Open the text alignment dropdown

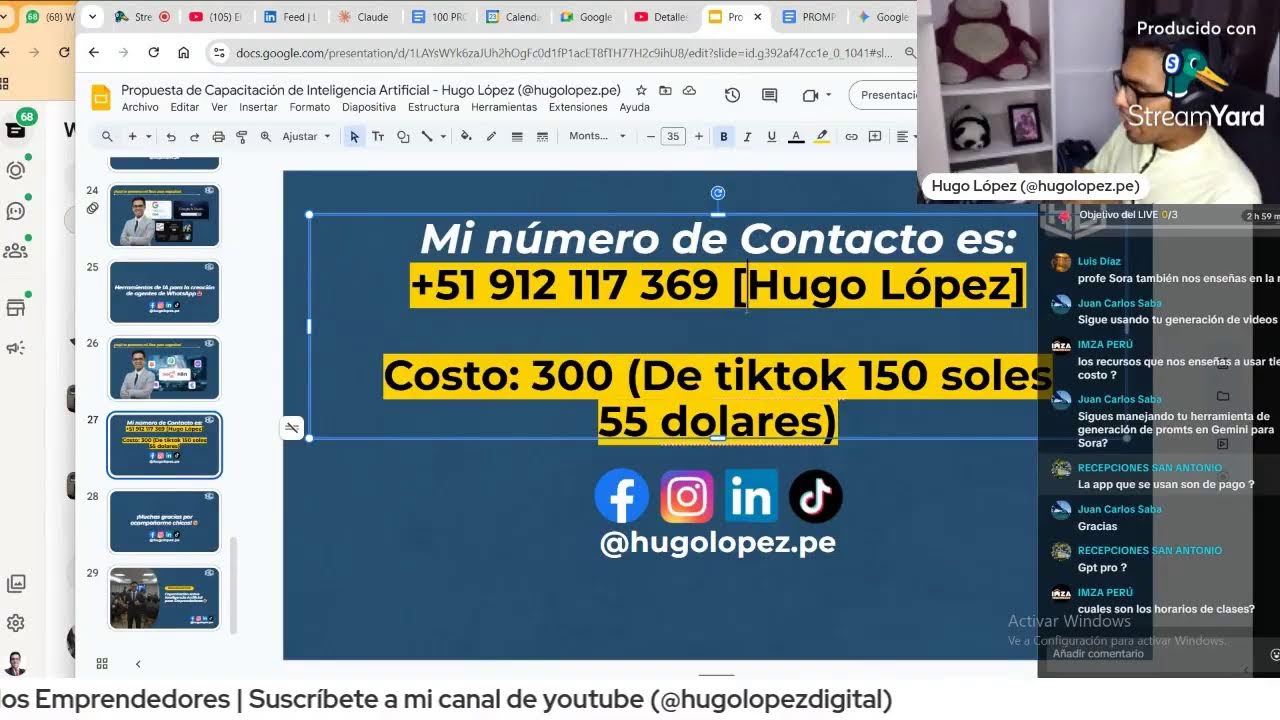[904, 136]
